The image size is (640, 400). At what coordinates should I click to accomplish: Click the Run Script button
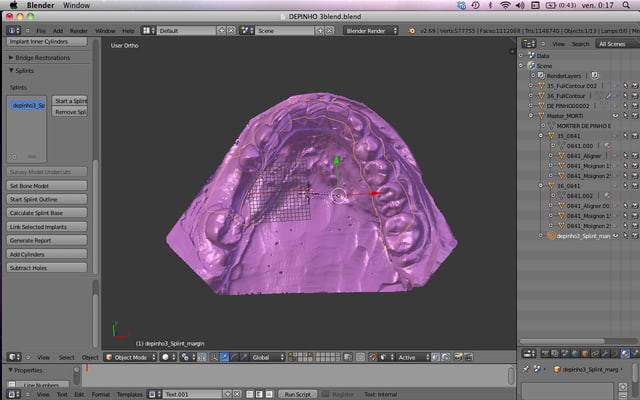click(298, 394)
